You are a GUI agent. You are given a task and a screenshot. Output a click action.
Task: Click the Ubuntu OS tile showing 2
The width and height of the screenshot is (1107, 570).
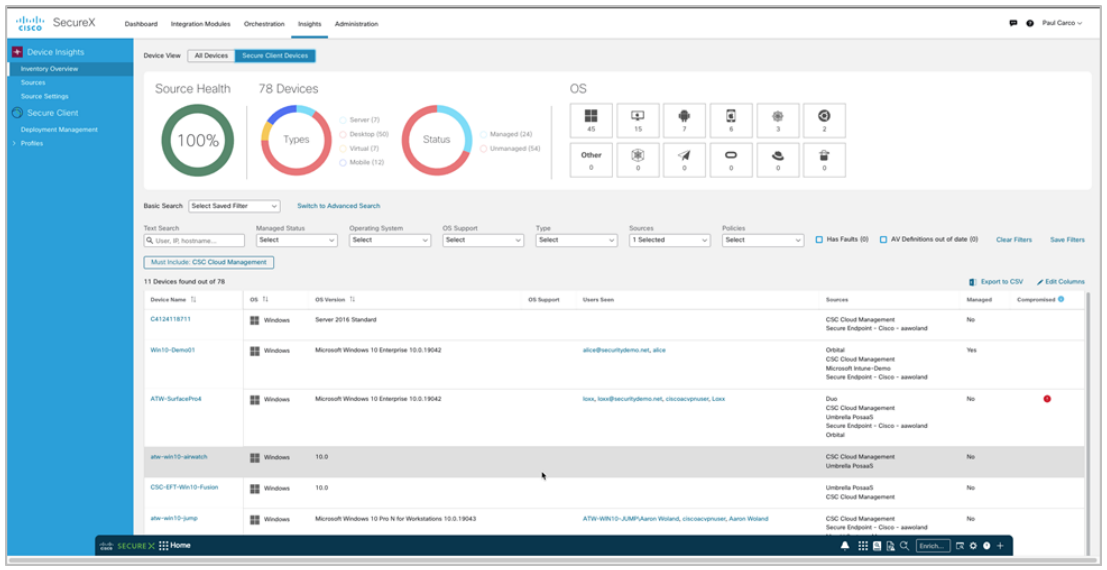click(x=824, y=121)
